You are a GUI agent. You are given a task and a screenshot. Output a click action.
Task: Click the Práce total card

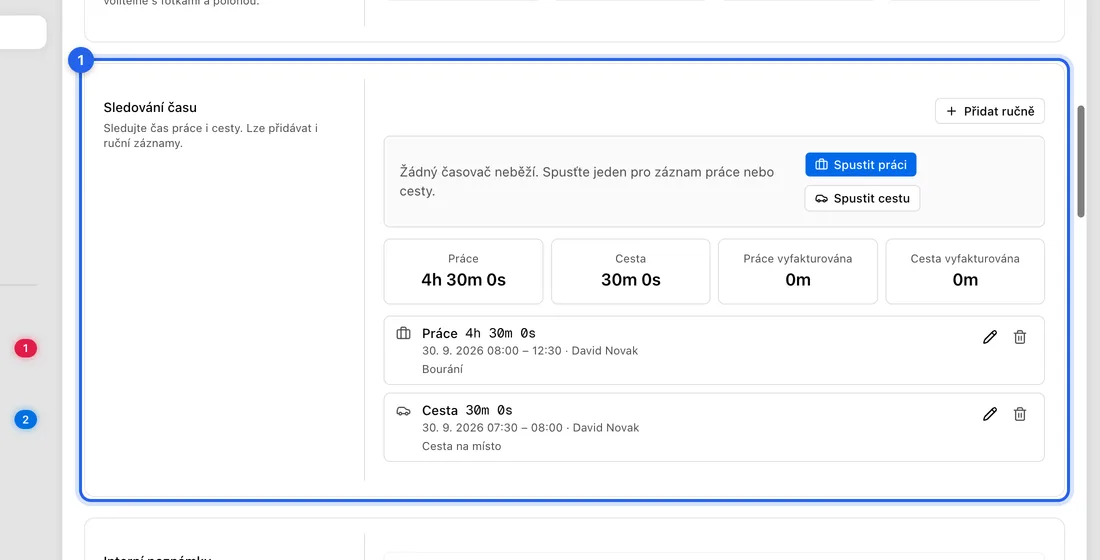point(464,272)
